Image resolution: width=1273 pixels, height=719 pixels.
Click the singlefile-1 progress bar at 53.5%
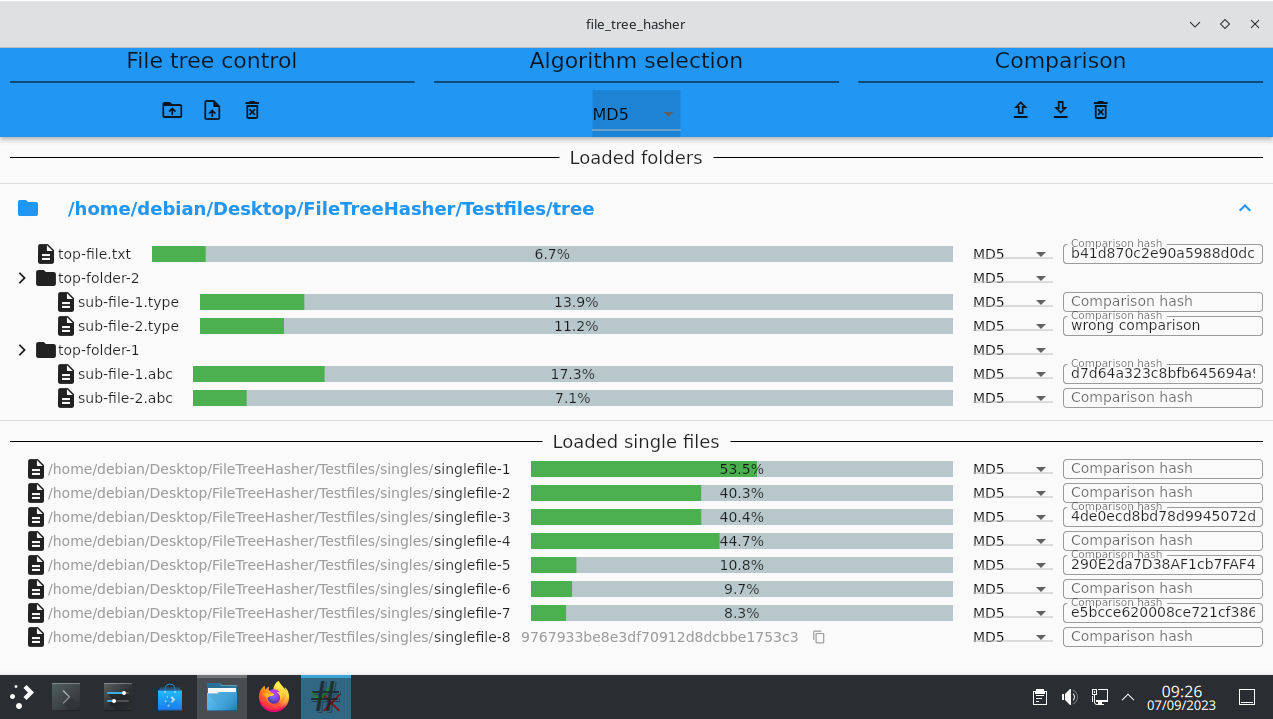pyautogui.click(x=741, y=469)
